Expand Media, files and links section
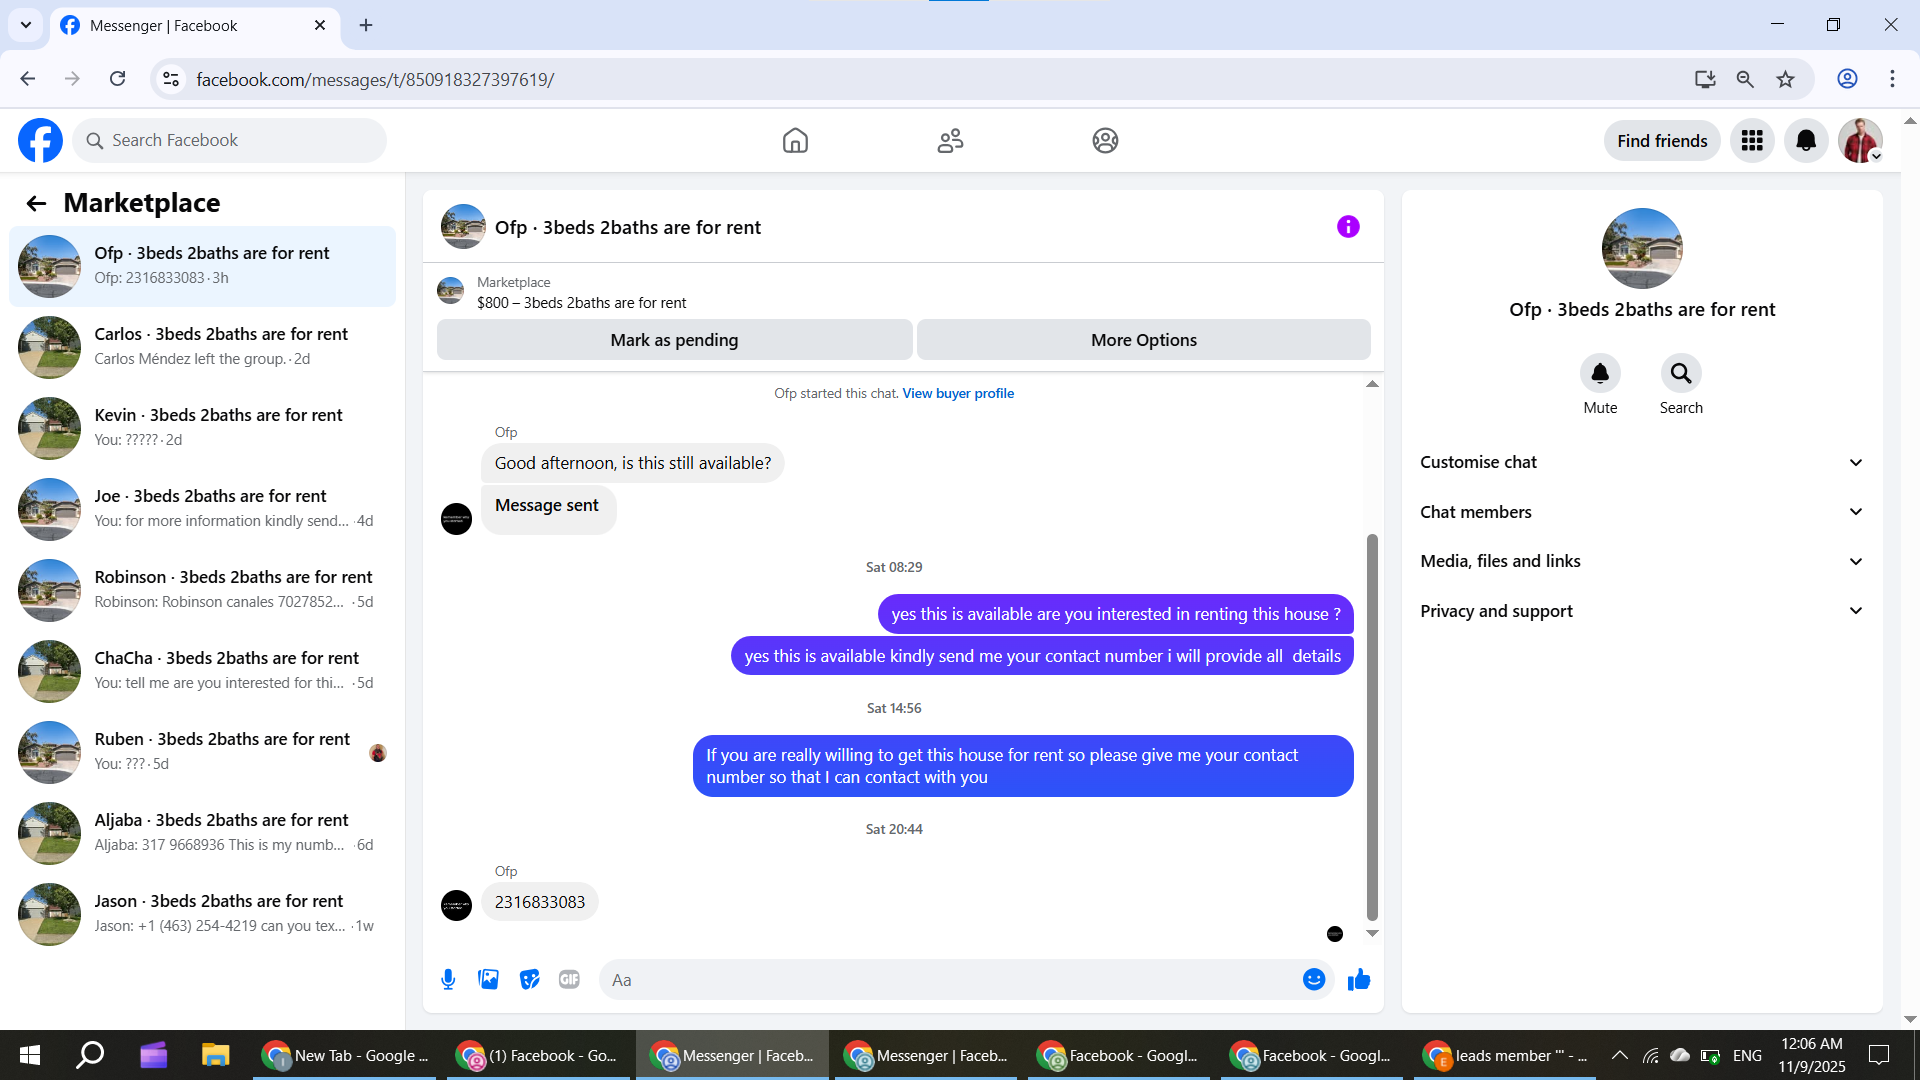Screen dimensions: 1920x1080 click(x=1641, y=561)
